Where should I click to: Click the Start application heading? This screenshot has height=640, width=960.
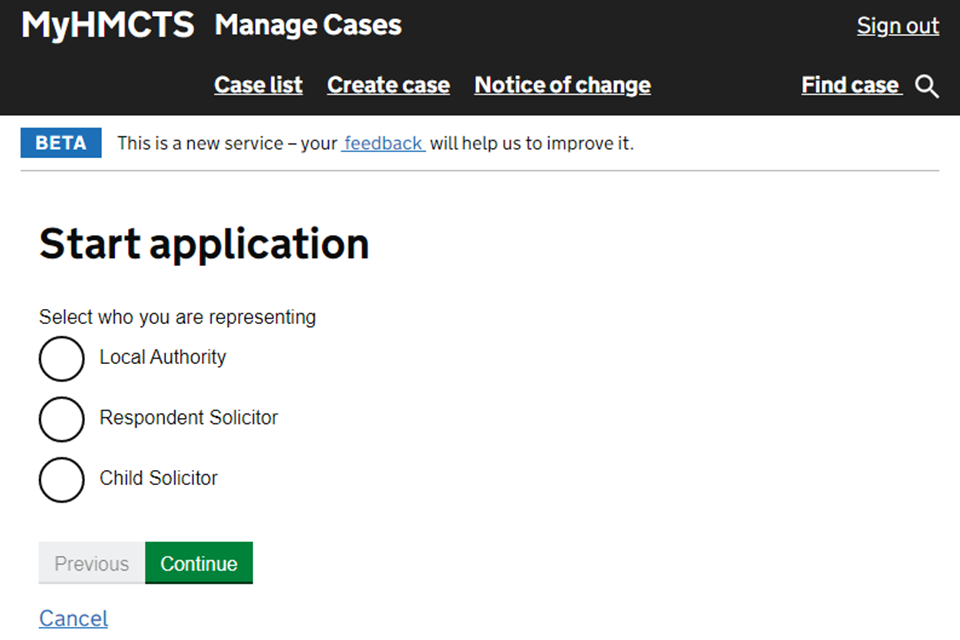coord(204,244)
